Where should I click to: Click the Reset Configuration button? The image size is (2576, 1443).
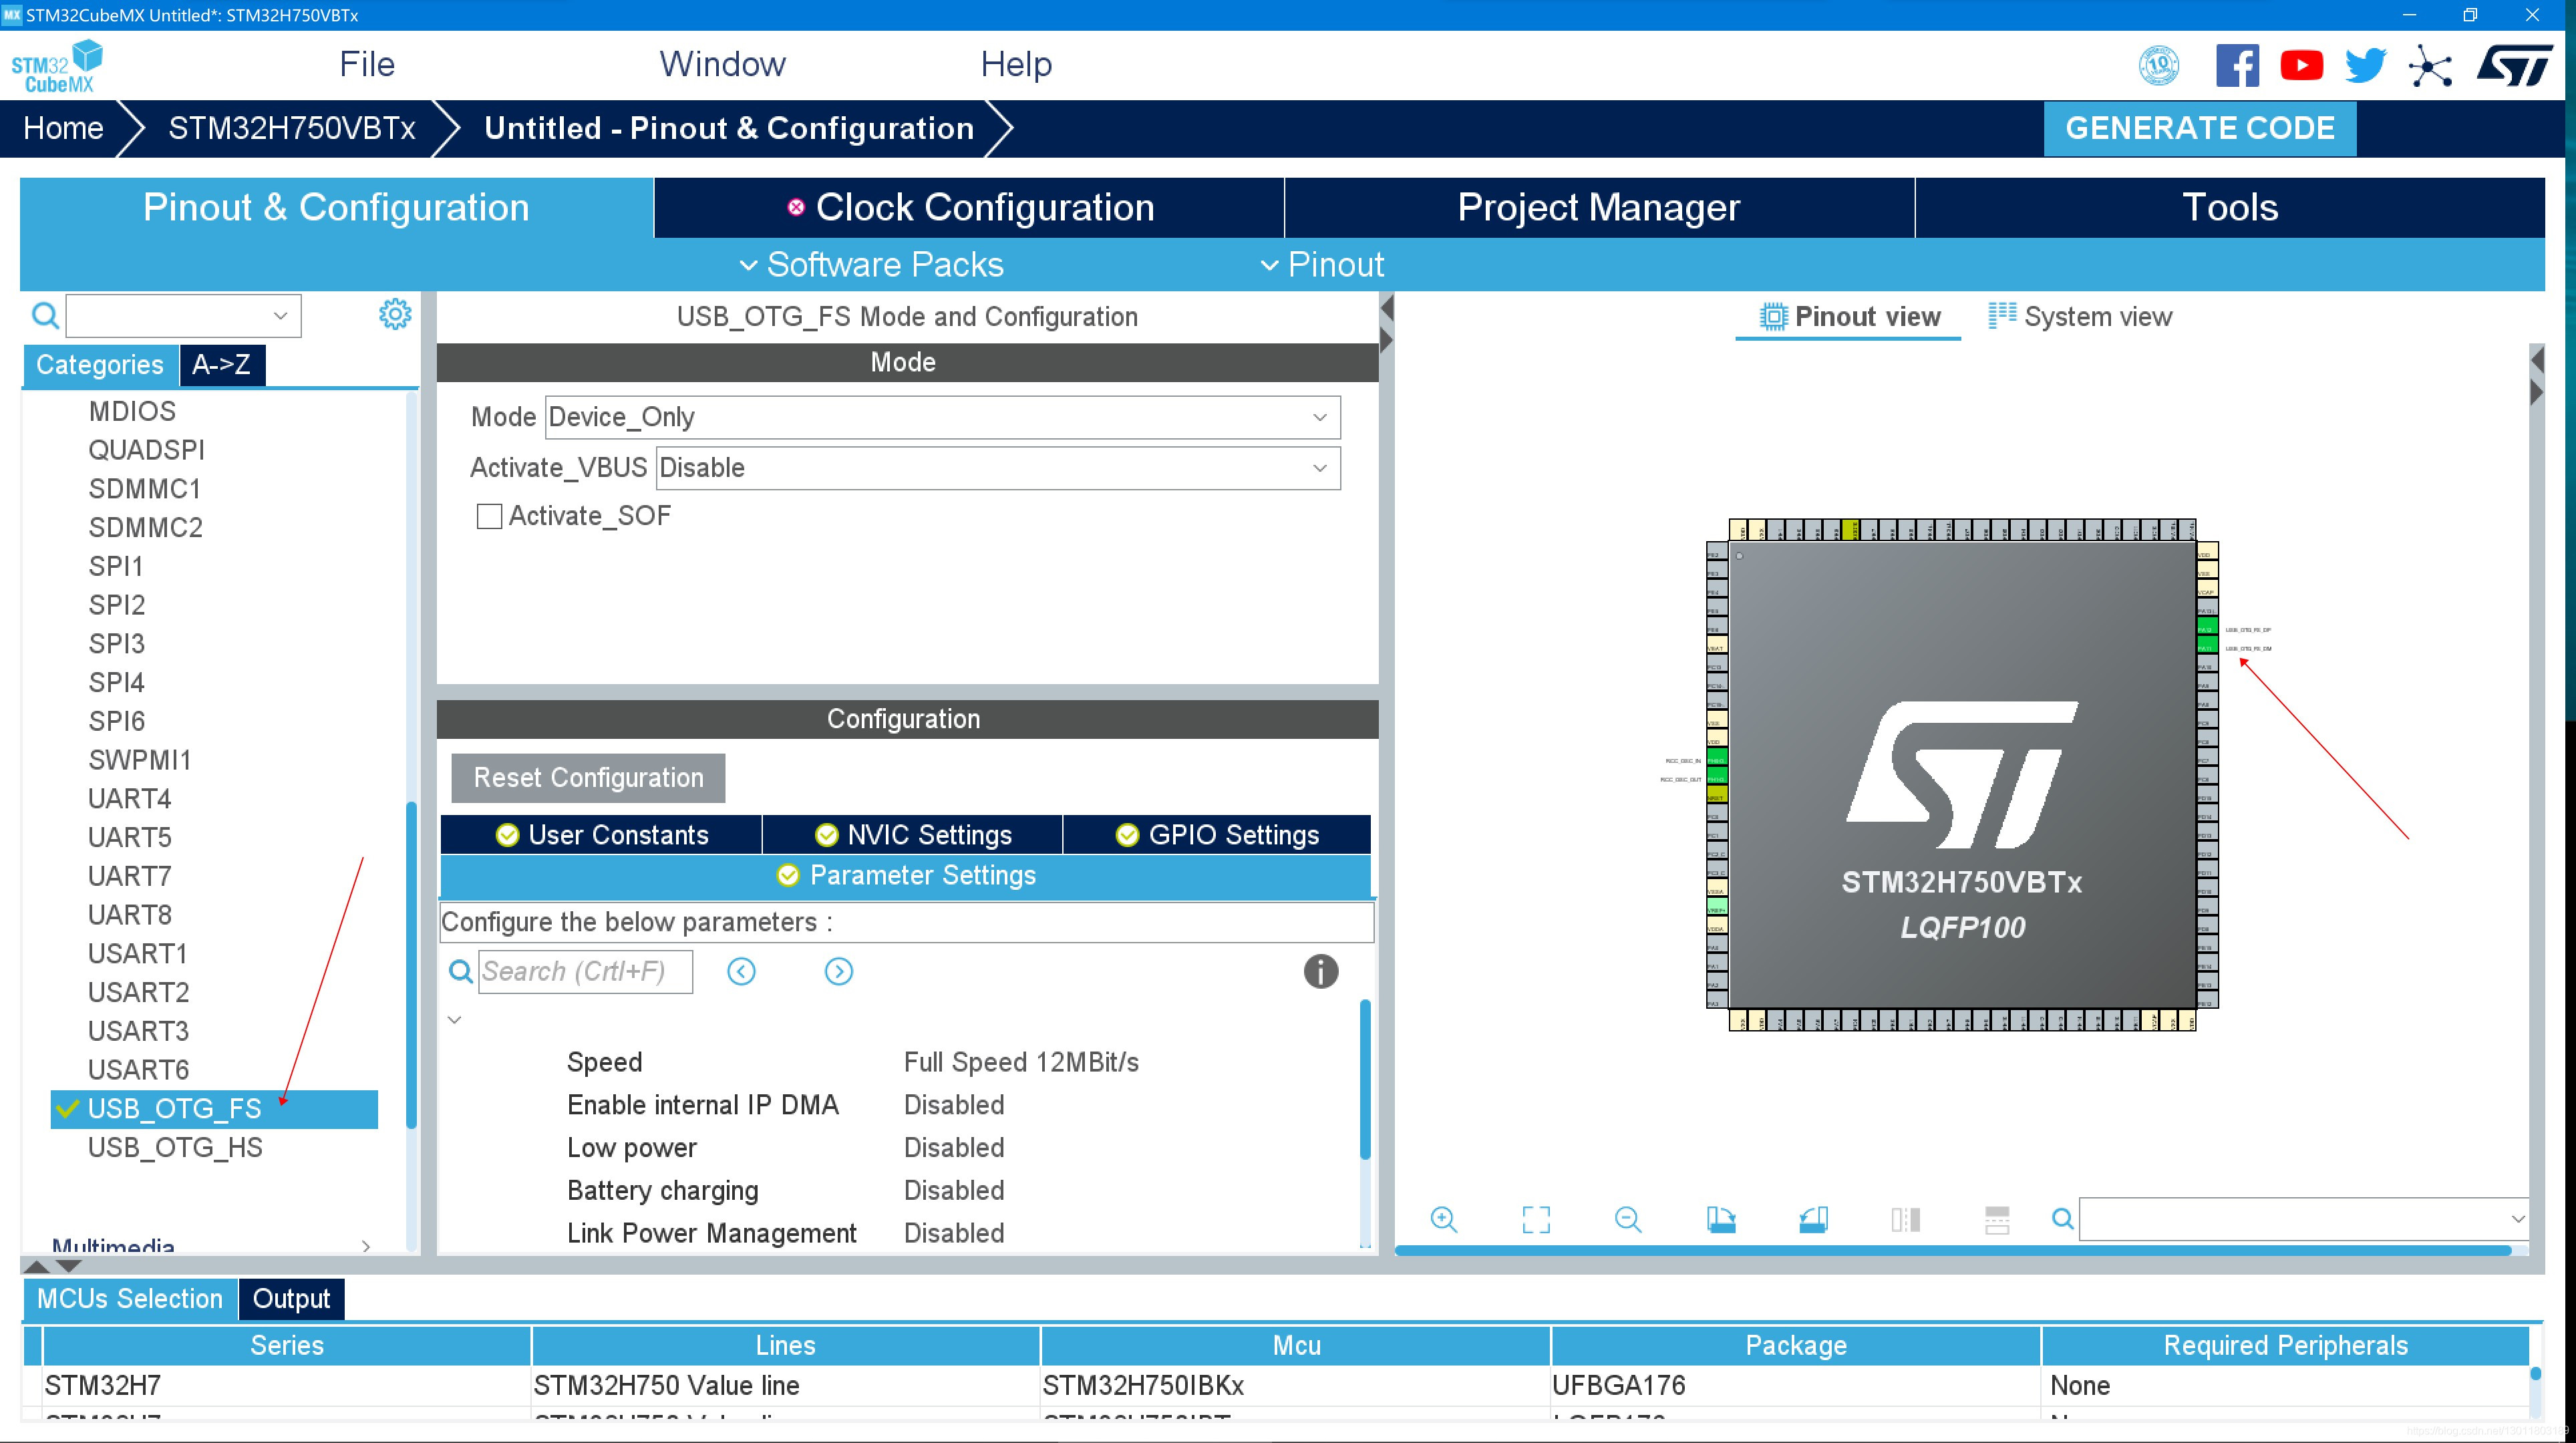[588, 778]
